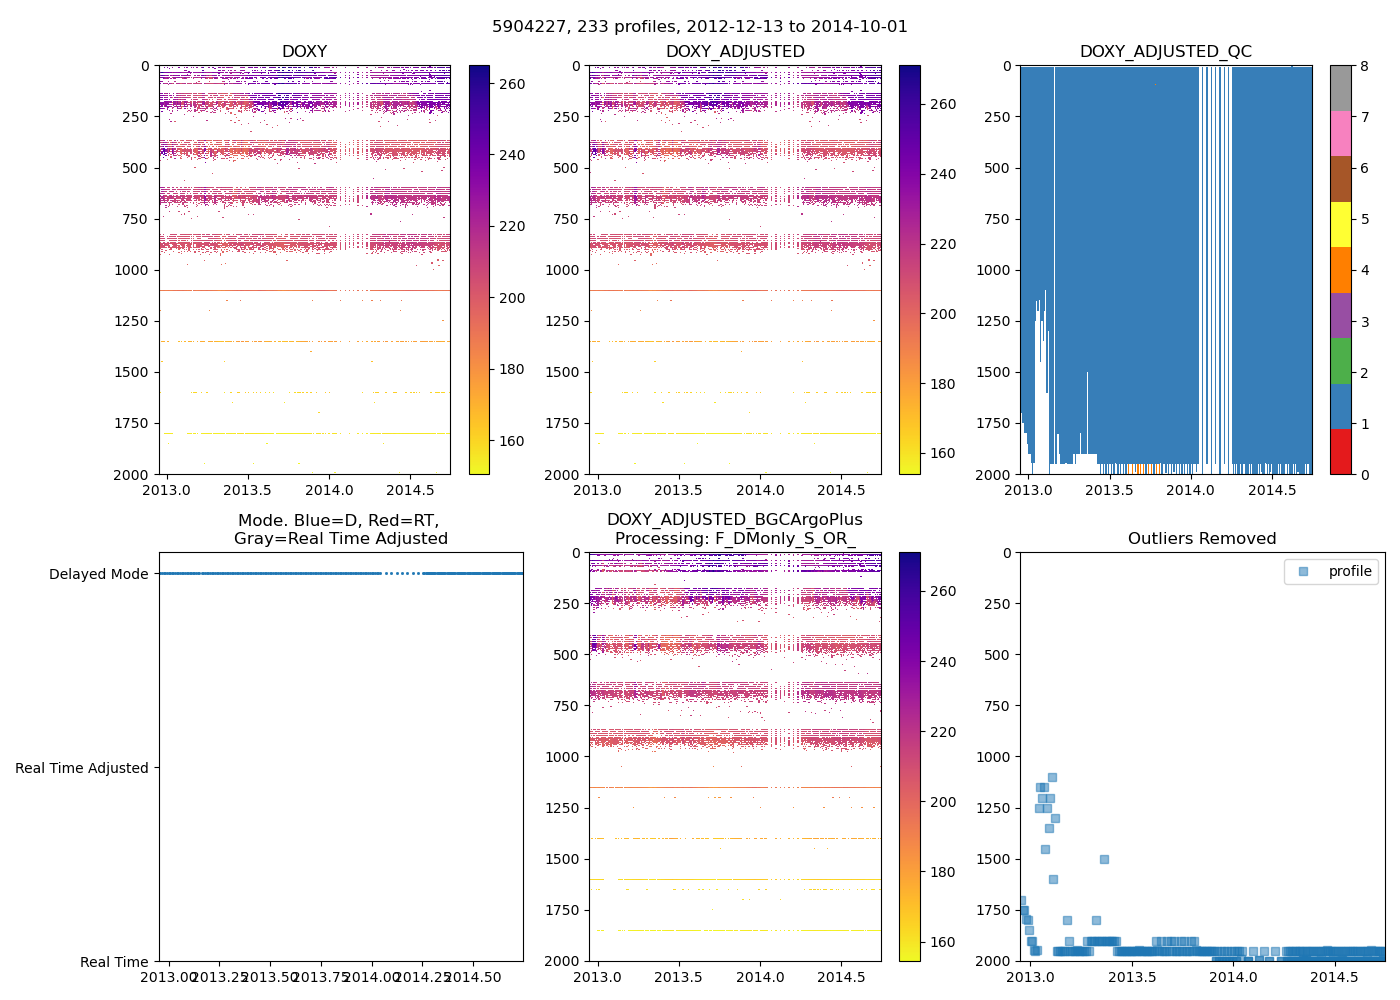Viewport: 1400px width, 1000px height.
Task: Click the colorbar beside the DOXY plot
Action: click(479, 270)
